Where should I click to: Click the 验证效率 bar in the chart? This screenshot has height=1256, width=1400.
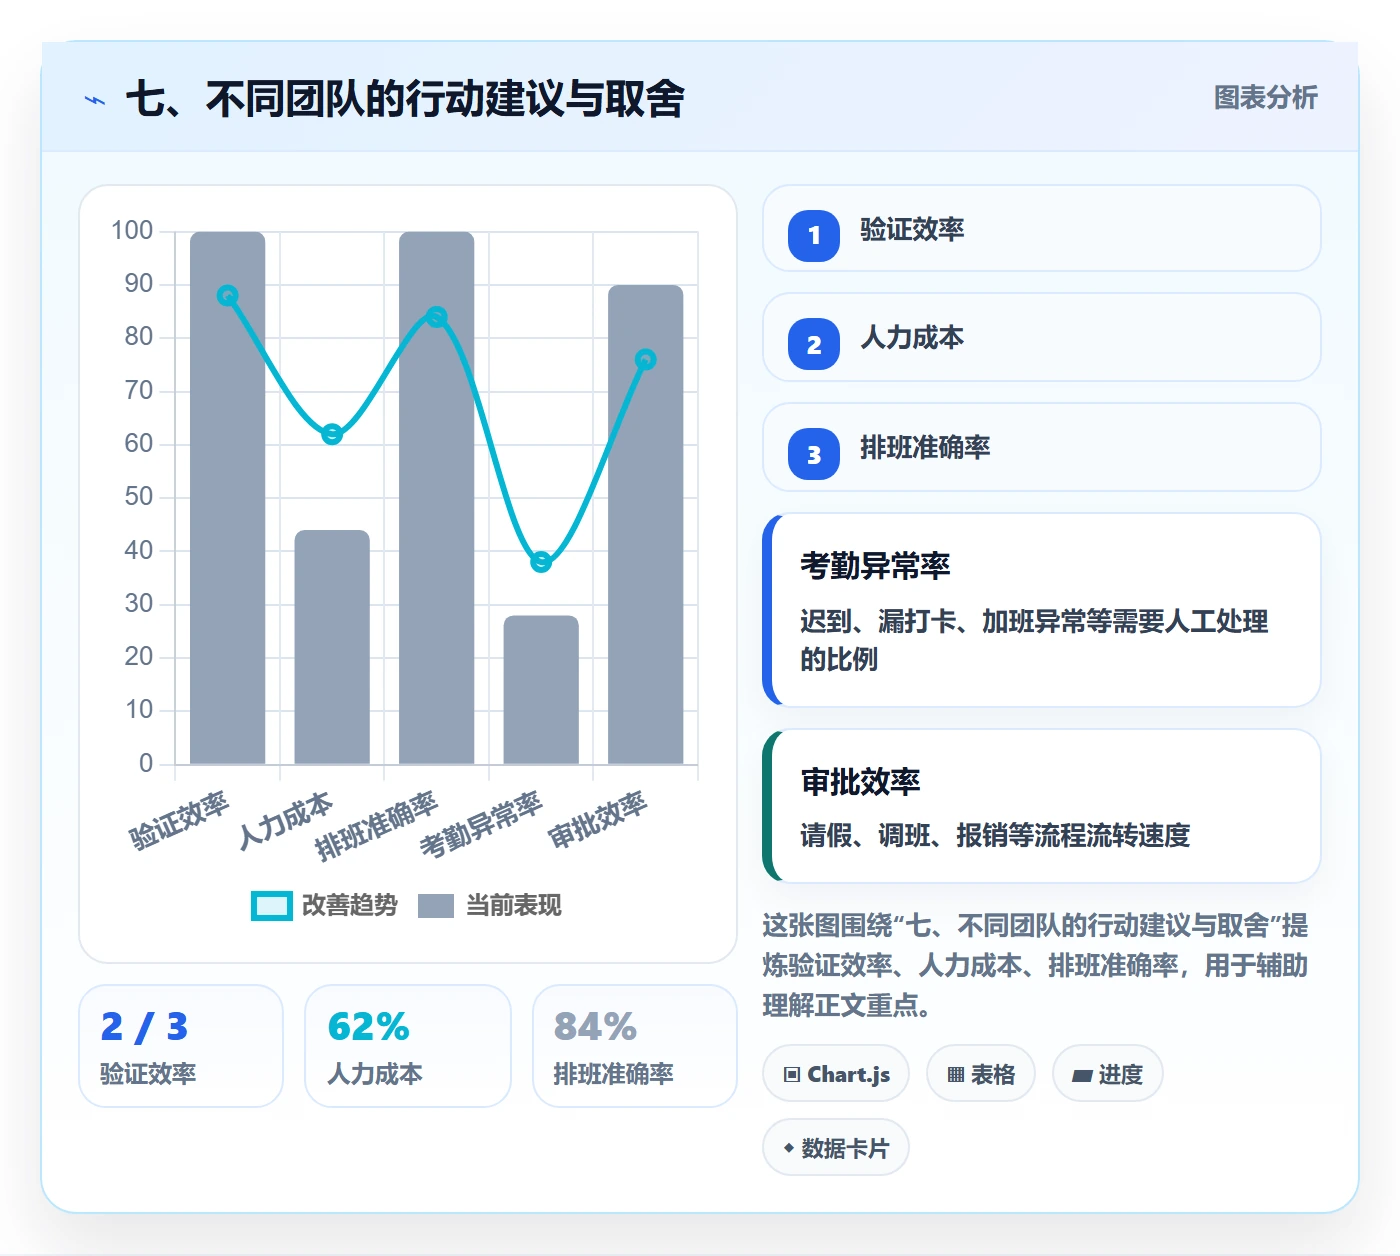pyautogui.click(x=228, y=498)
